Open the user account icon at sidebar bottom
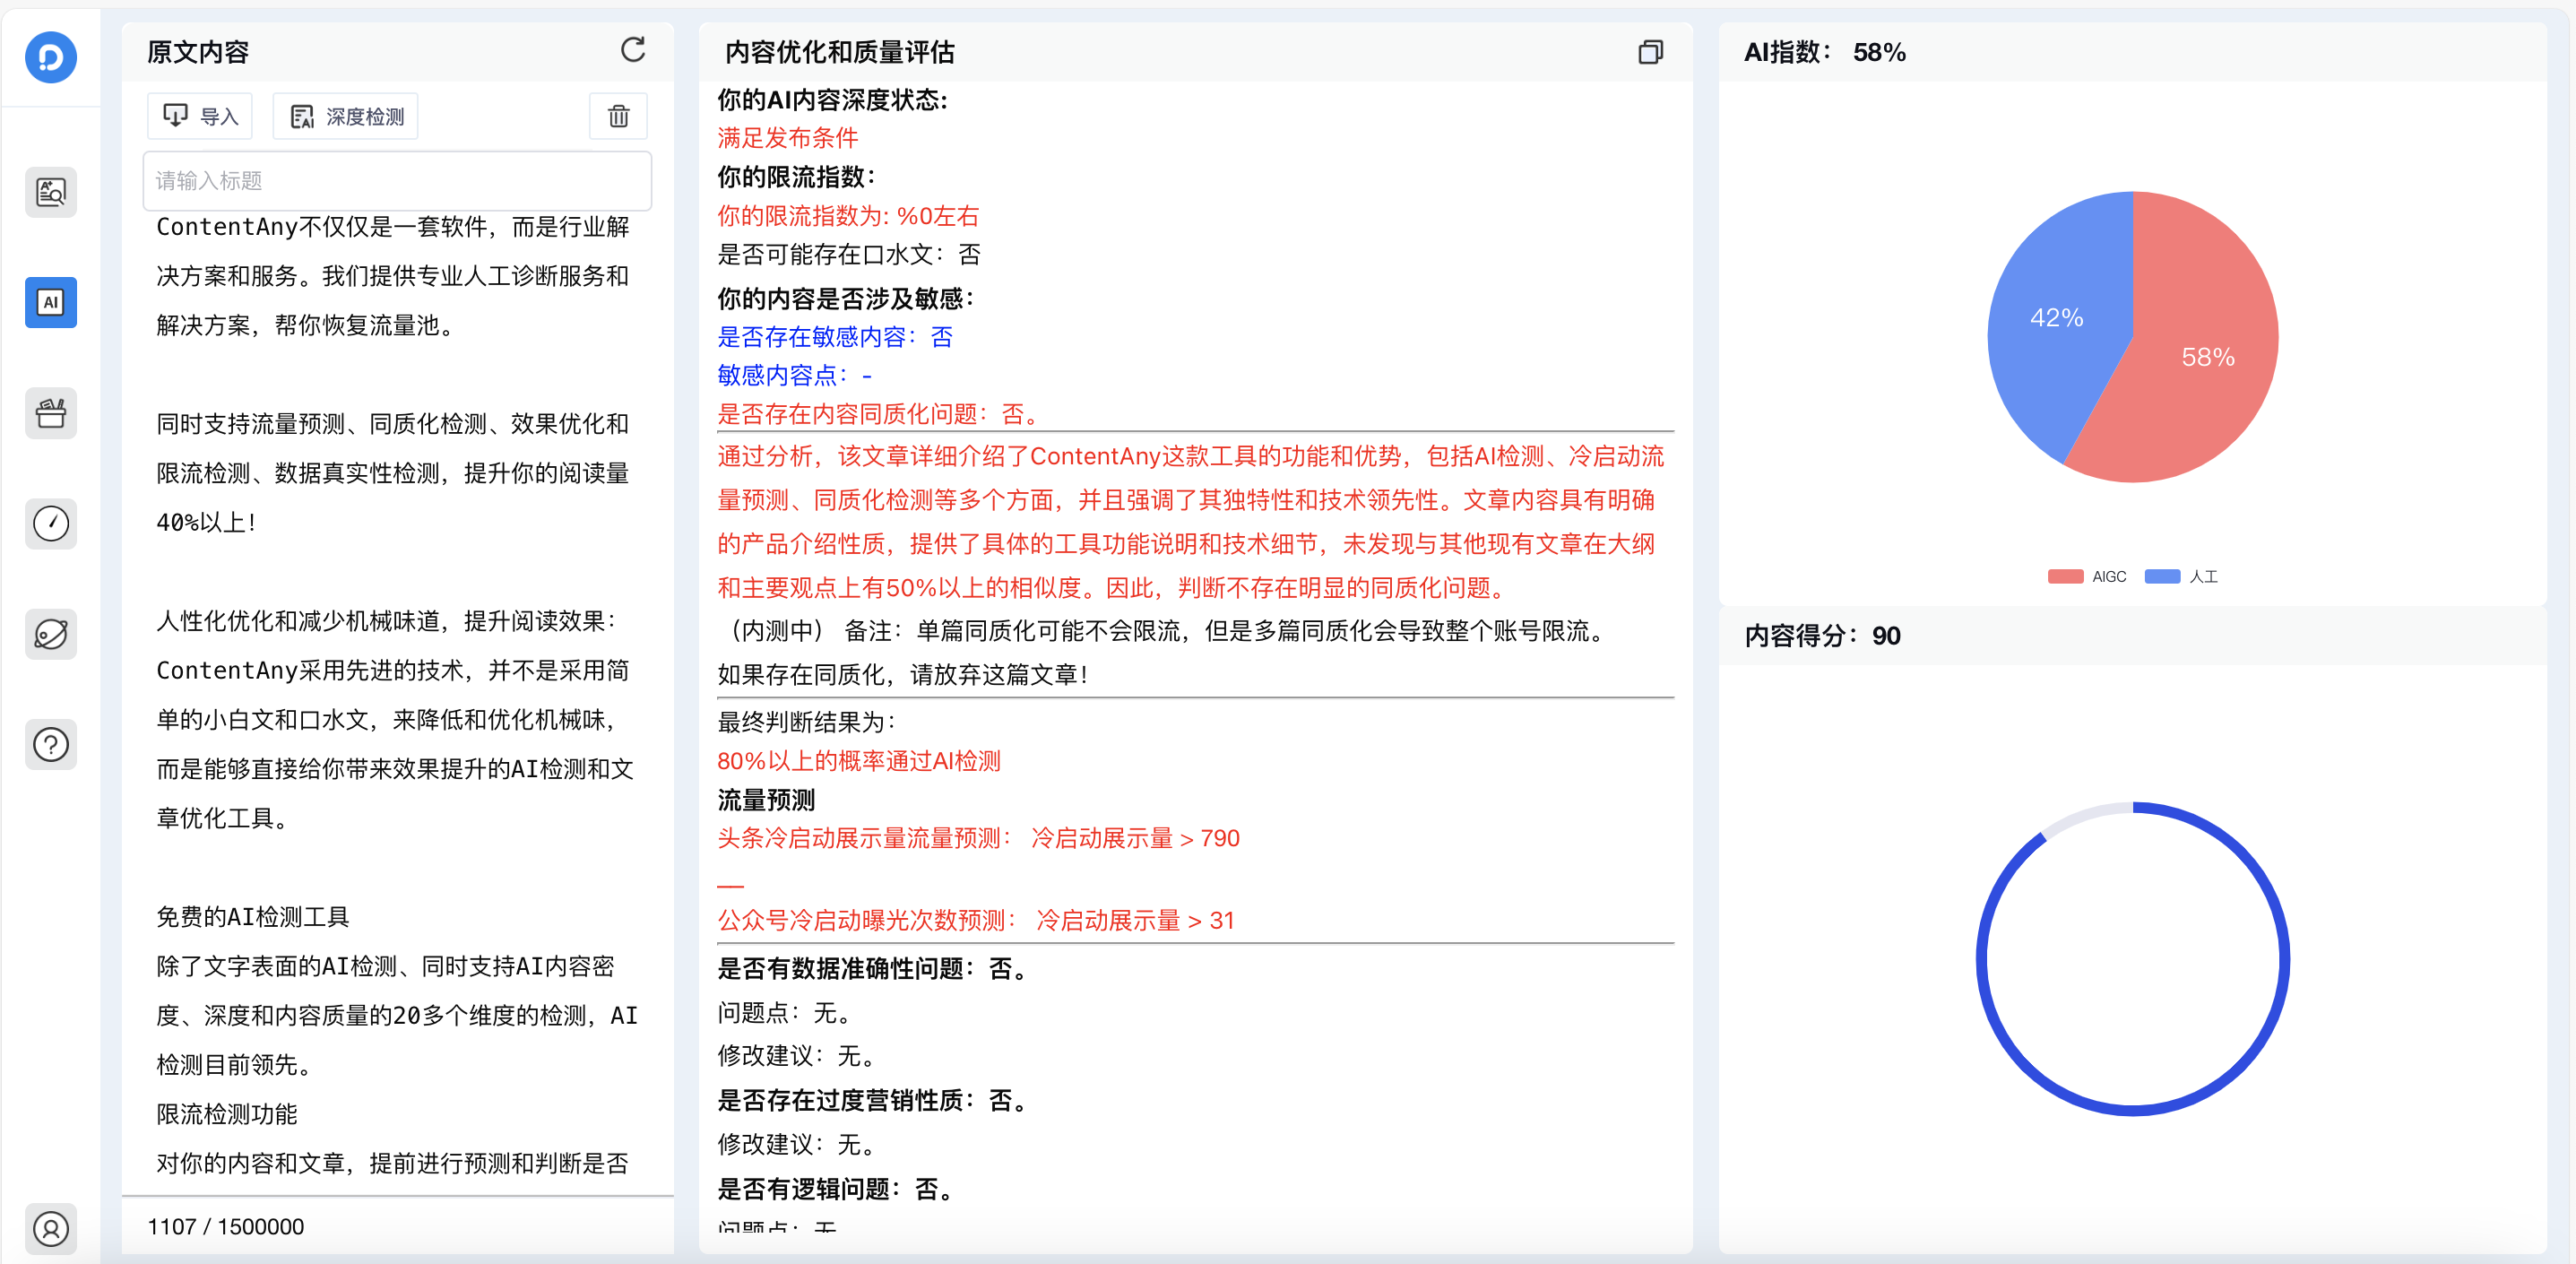Viewport: 2576px width, 1264px height. point(51,1229)
